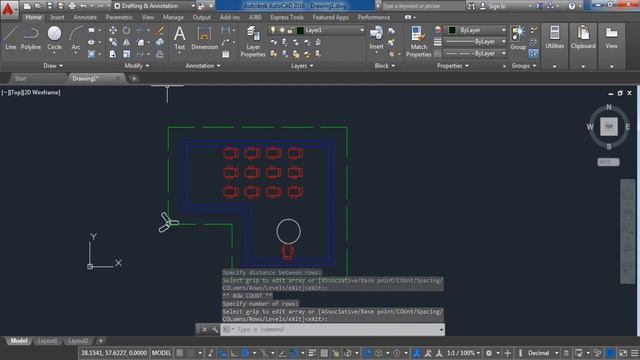Switch to the Annotate ribbon tab
The width and height of the screenshot is (640, 360).
click(x=85, y=17)
